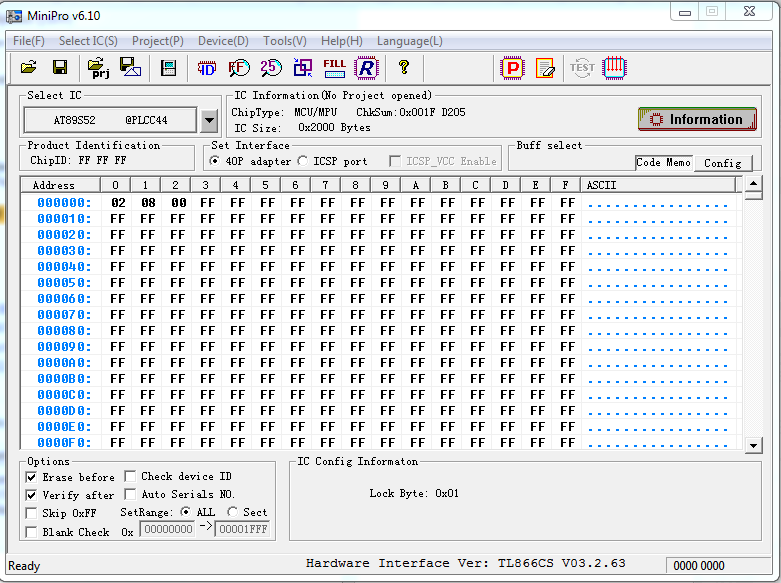Screen dimensions: 781x583
Task: Click the Save file floppy icon
Action: pyautogui.click(x=60, y=67)
